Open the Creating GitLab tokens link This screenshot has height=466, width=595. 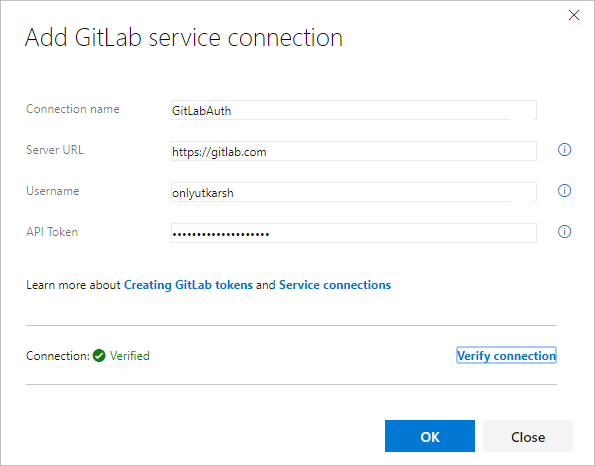click(188, 285)
